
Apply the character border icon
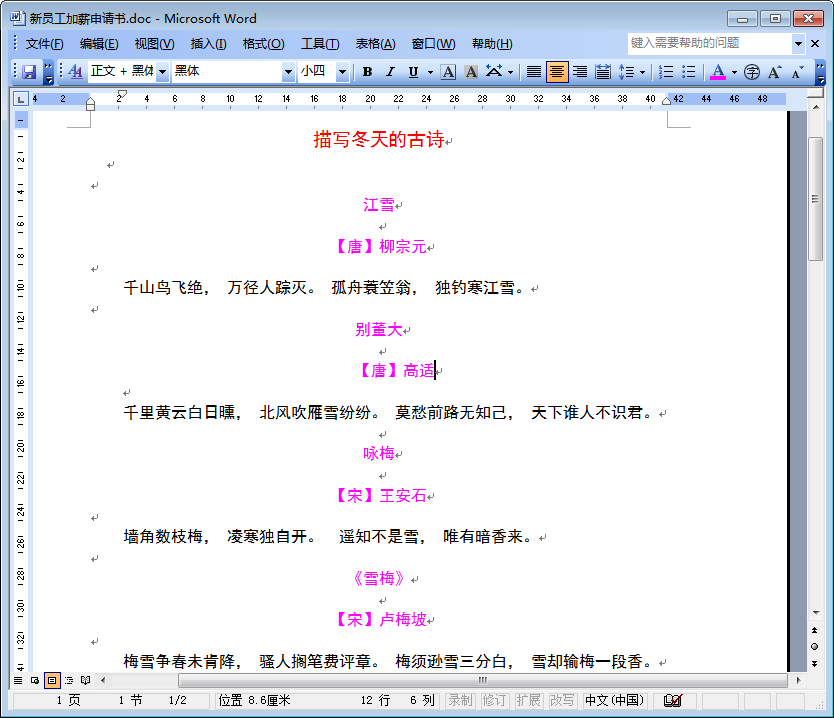[447, 71]
